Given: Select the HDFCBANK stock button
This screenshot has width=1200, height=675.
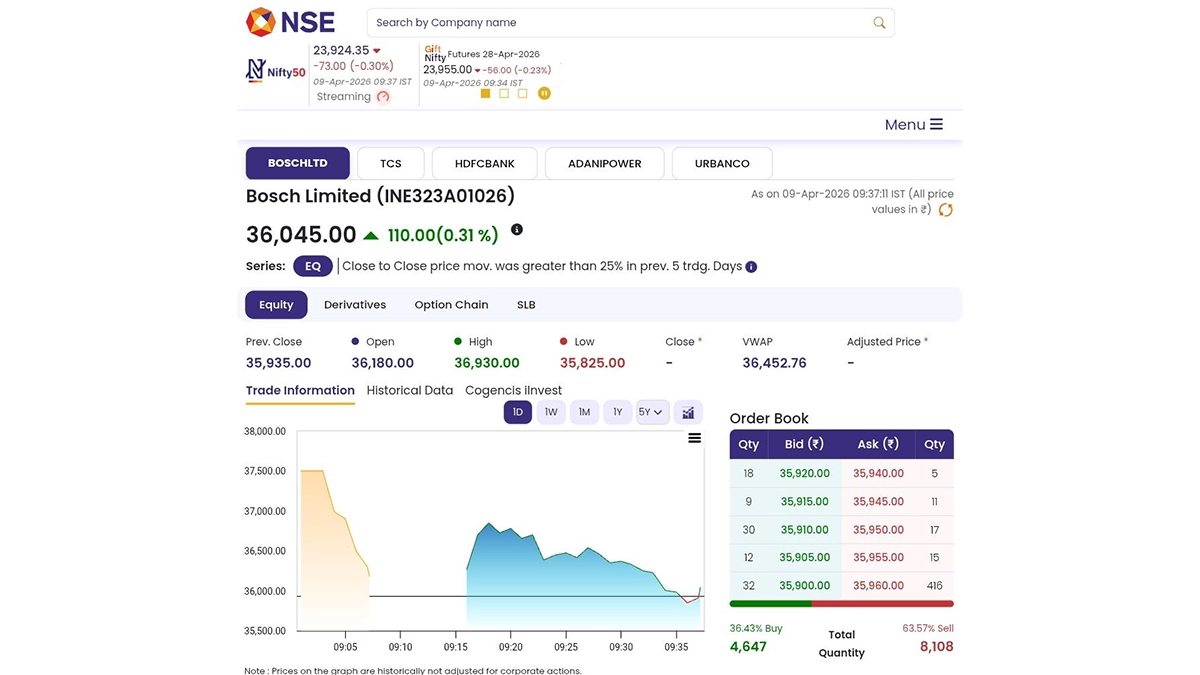Looking at the screenshot, I should click(x=485, y=163).
